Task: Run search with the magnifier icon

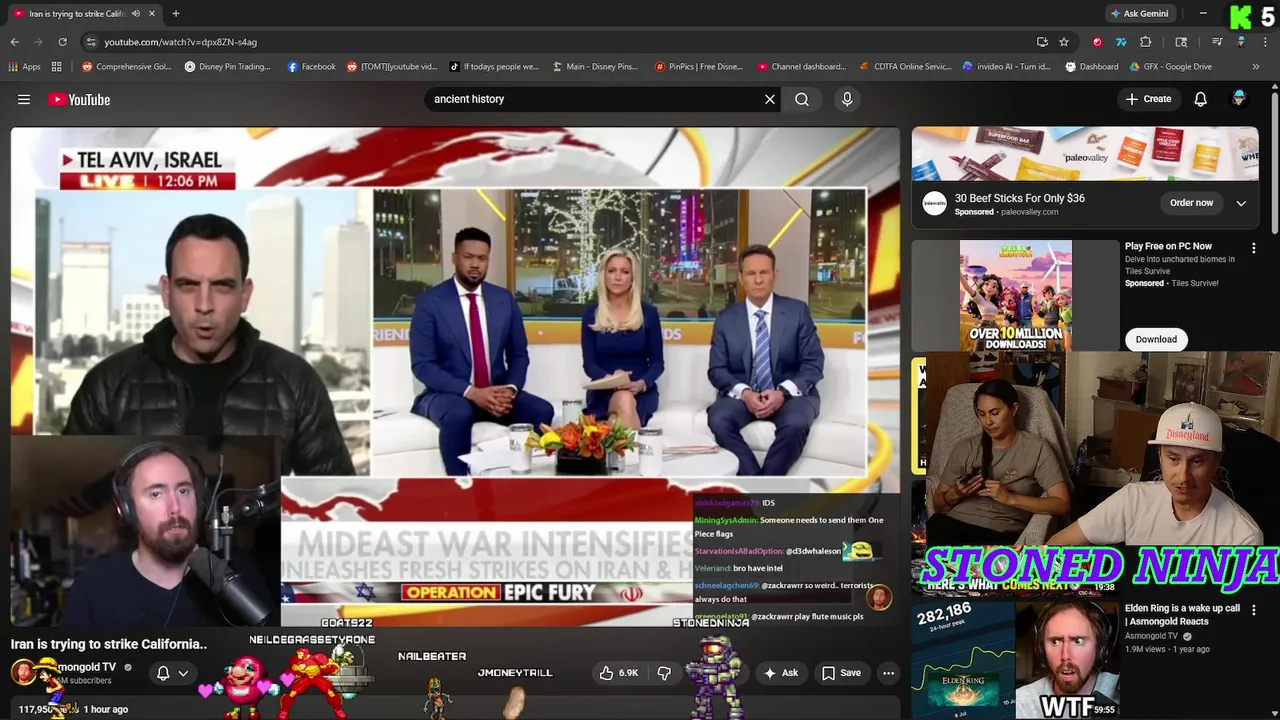Action: [802, 99]
